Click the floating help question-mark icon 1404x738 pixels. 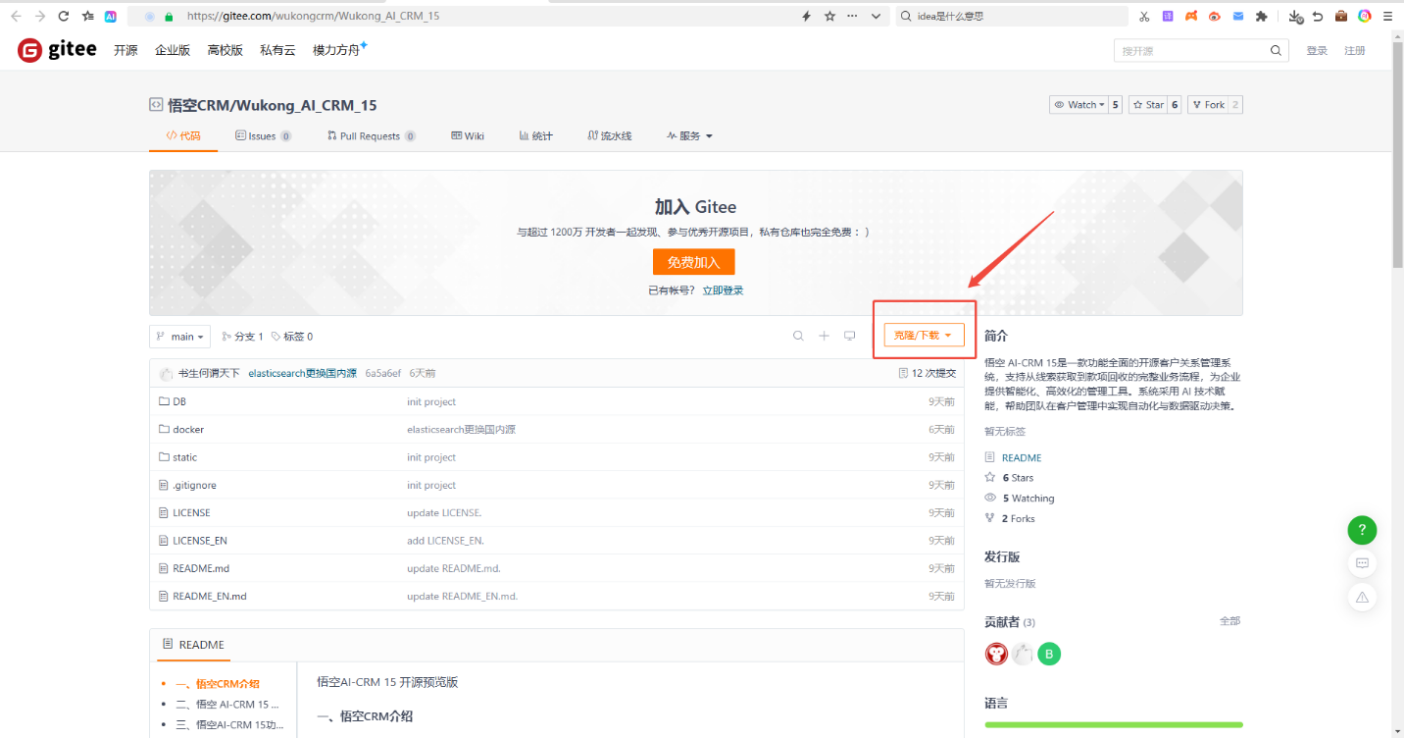(x=1361, y=530)
